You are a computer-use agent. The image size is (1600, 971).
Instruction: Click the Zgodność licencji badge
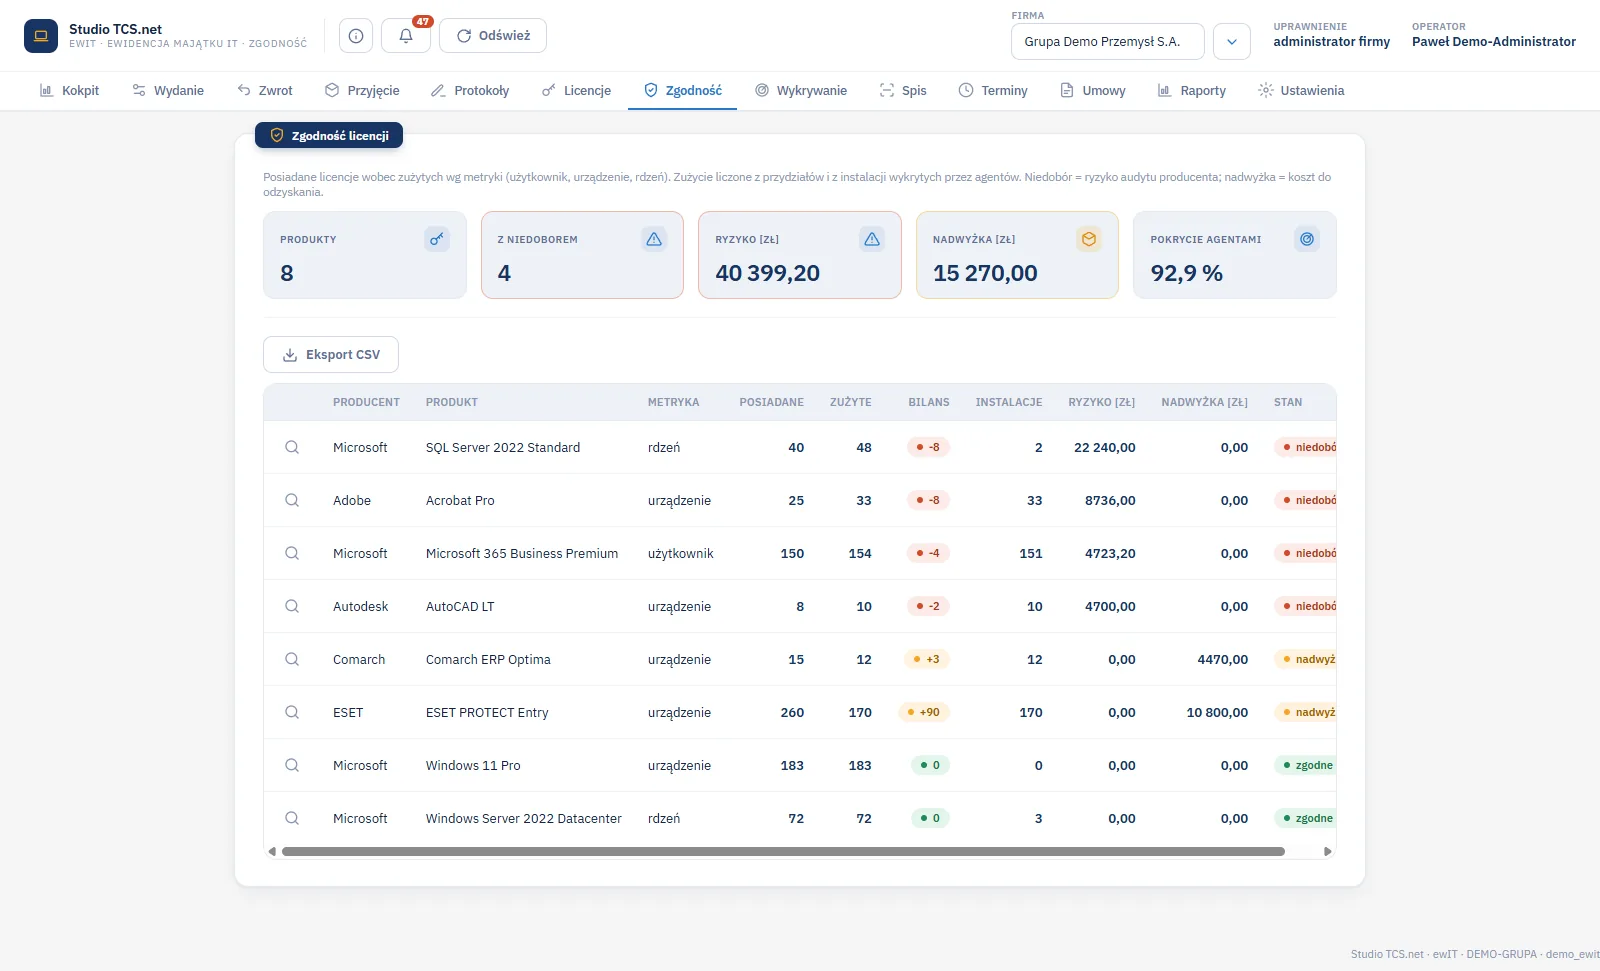click(x=329, y=135)
